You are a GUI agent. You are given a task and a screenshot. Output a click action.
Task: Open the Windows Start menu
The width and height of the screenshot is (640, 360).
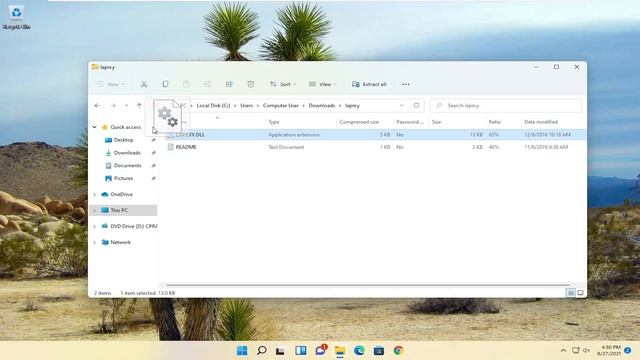coord(242,351)
